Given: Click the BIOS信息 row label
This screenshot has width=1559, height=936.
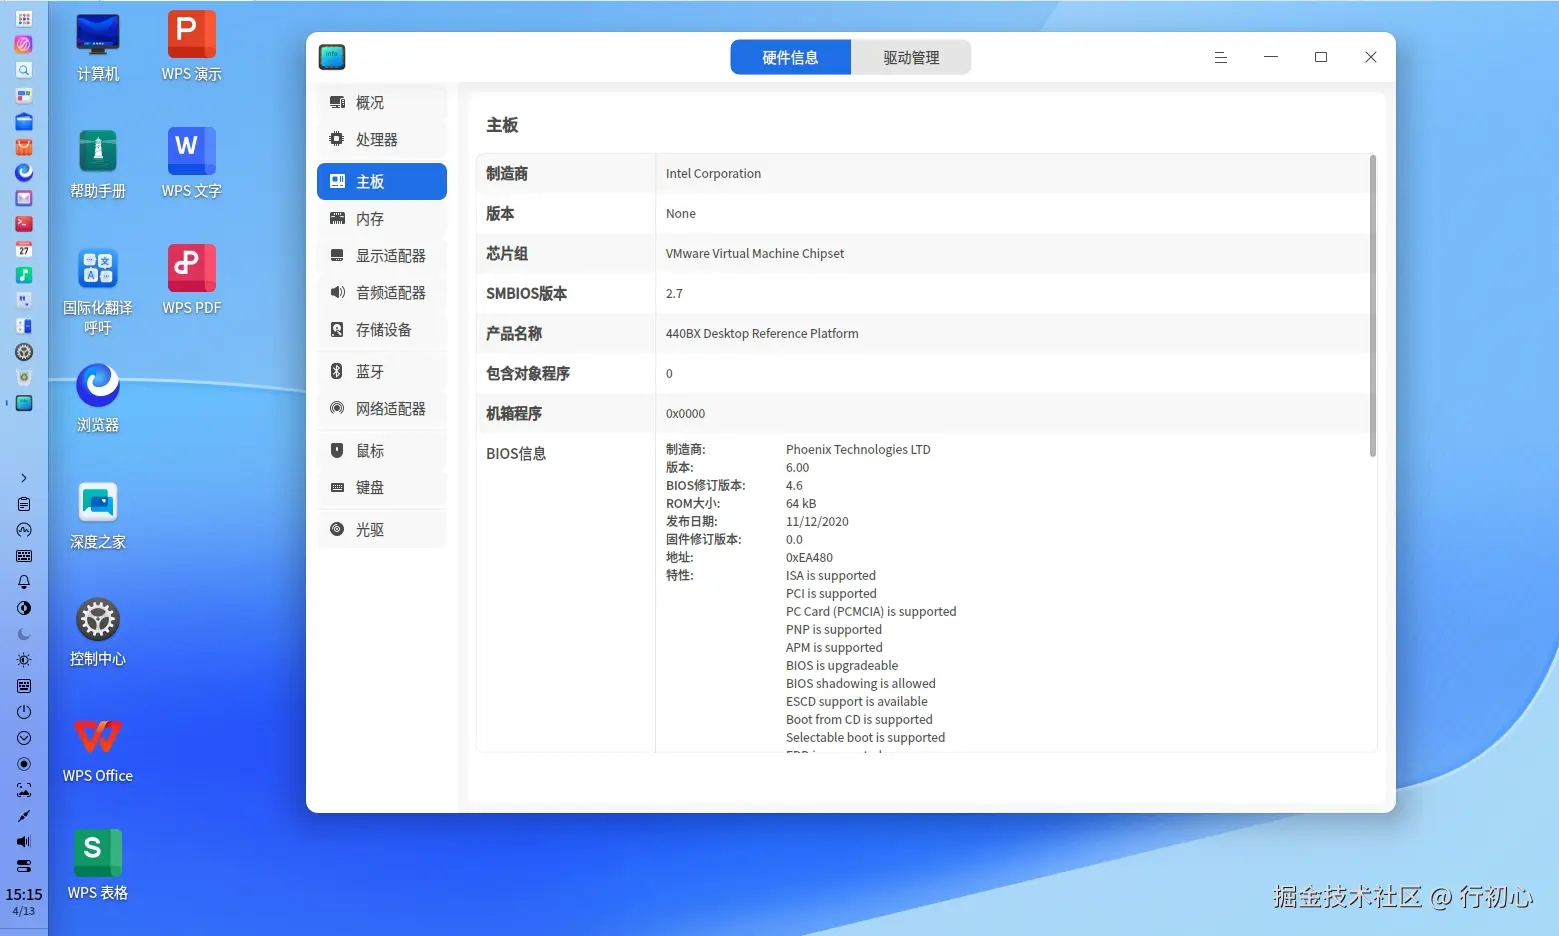Looking at the screenshot, I should (516, 454).
